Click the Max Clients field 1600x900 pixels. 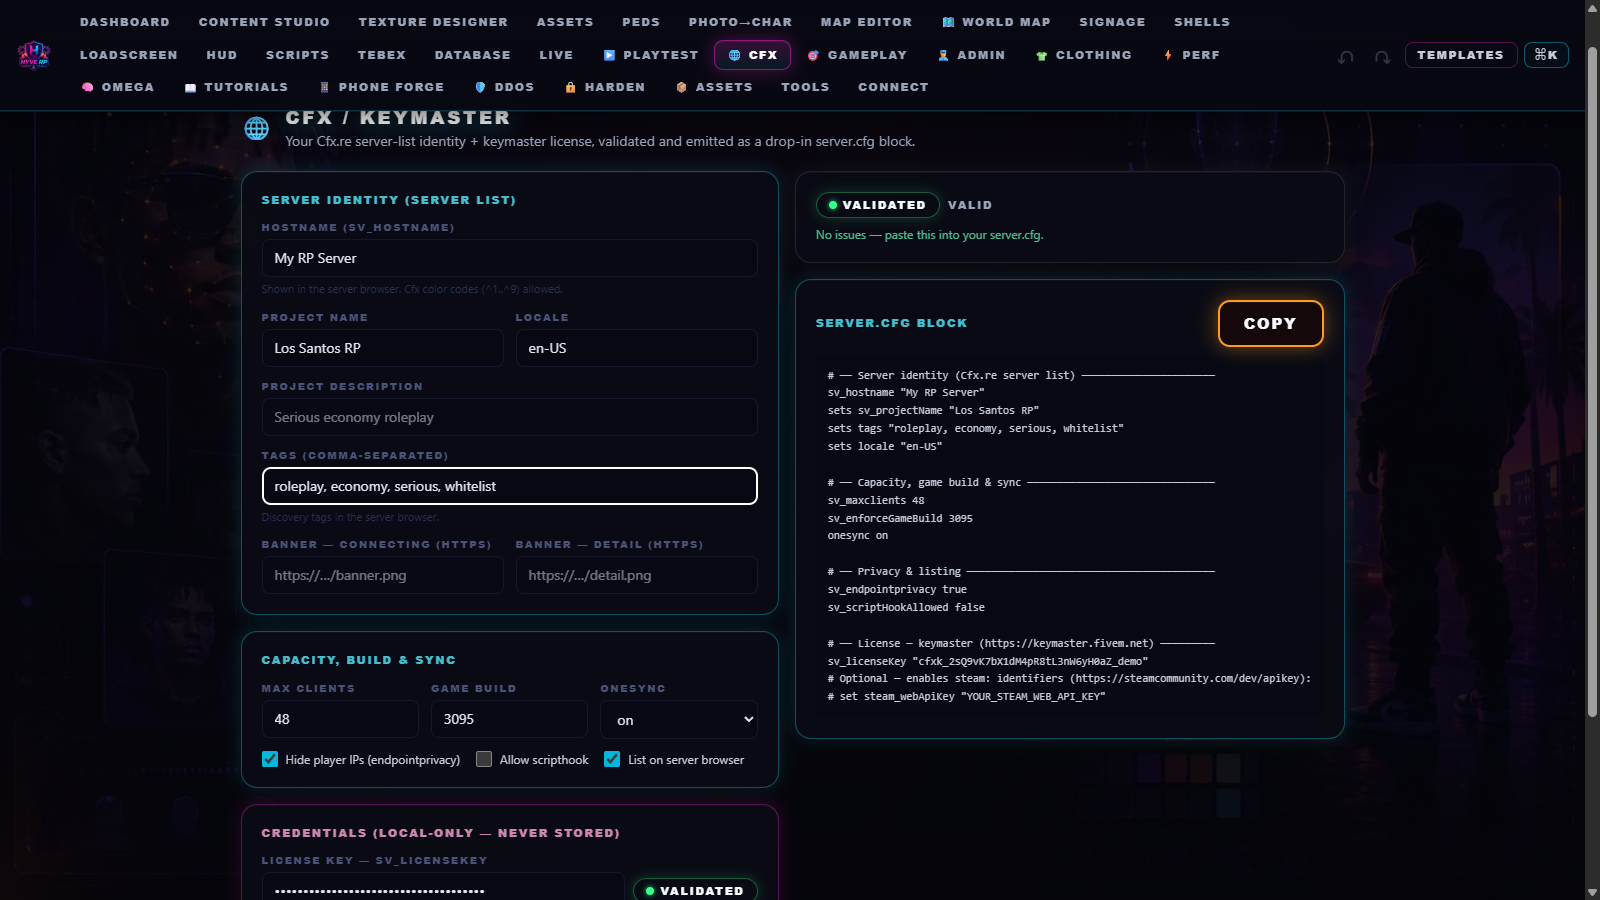pos(340,719)
